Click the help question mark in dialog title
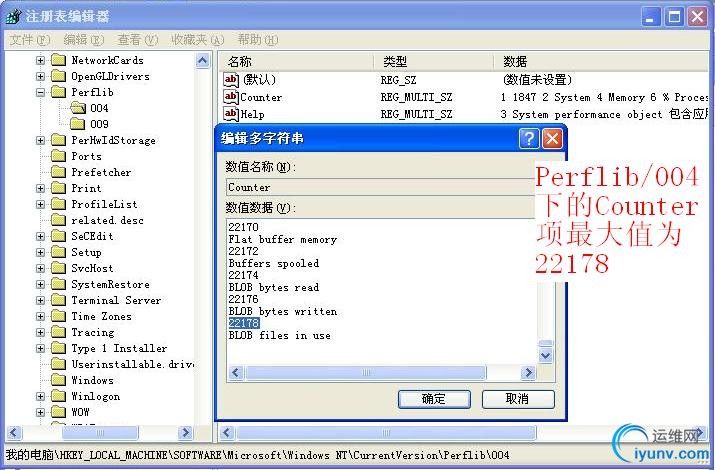Image resolution: width=715 pixels, height=470 pixels. [x=529, y=138]
